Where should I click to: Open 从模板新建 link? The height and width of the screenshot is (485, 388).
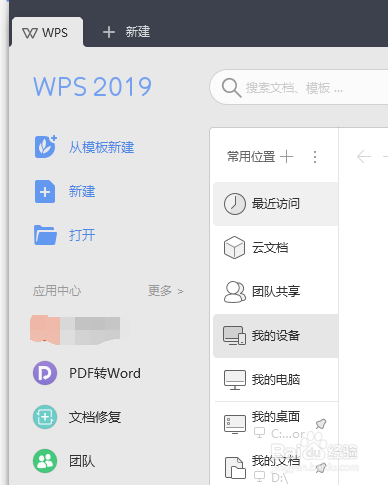(x=101, y=147)
